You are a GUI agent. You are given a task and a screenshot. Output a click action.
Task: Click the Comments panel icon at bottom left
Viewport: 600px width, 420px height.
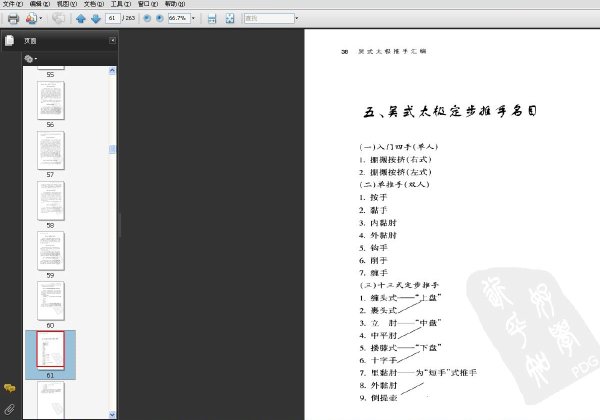[10, 388]
